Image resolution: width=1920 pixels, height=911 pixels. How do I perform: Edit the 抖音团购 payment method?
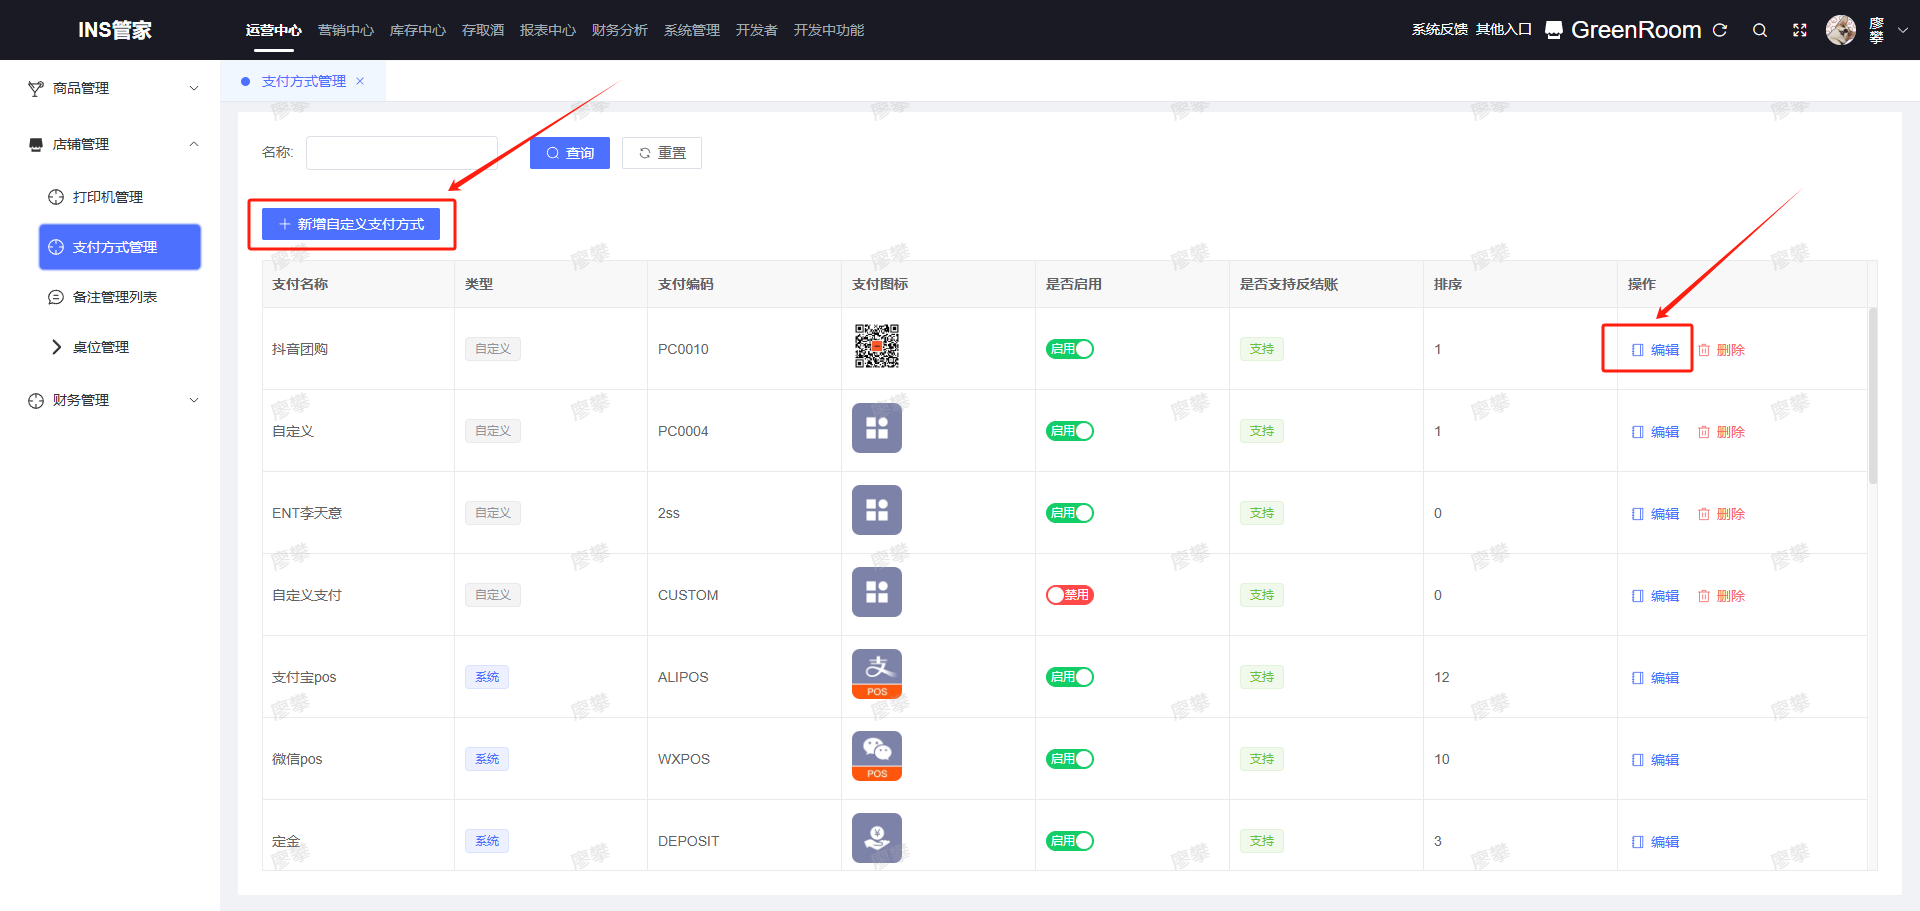point(1655,350)
